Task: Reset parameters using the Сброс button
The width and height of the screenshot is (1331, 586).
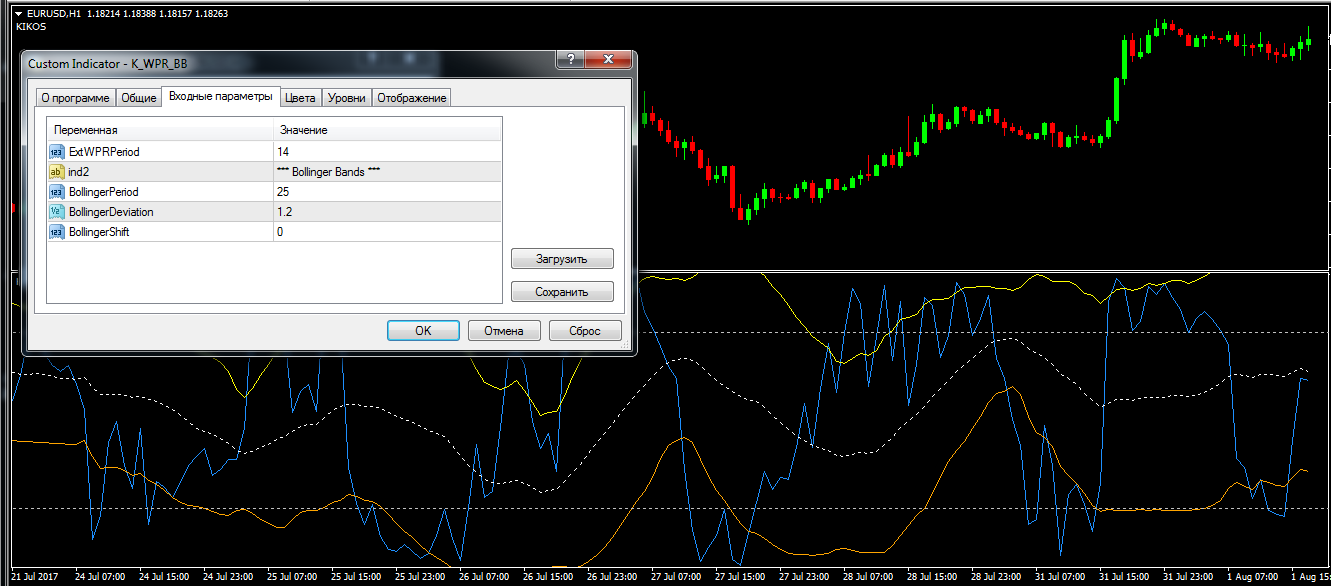Action: pos(585,331)
